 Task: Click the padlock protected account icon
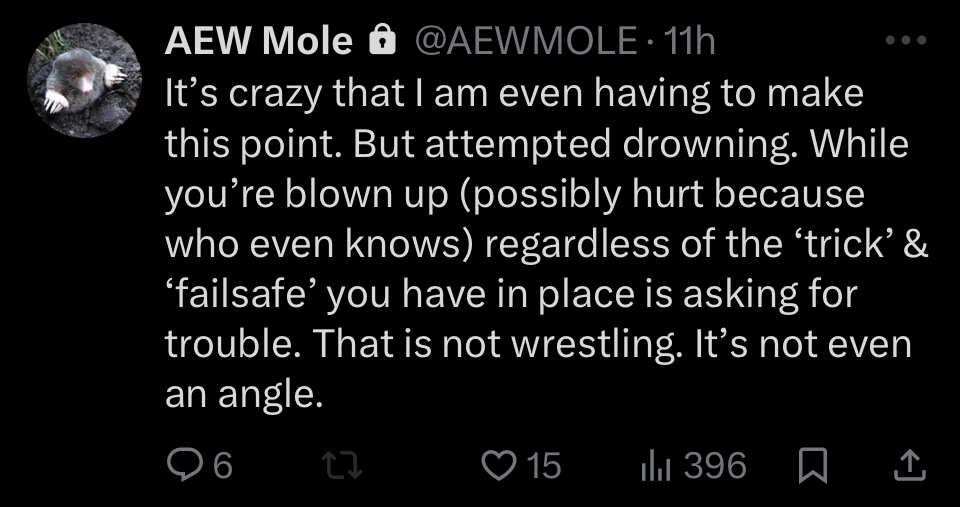(381, 41)
